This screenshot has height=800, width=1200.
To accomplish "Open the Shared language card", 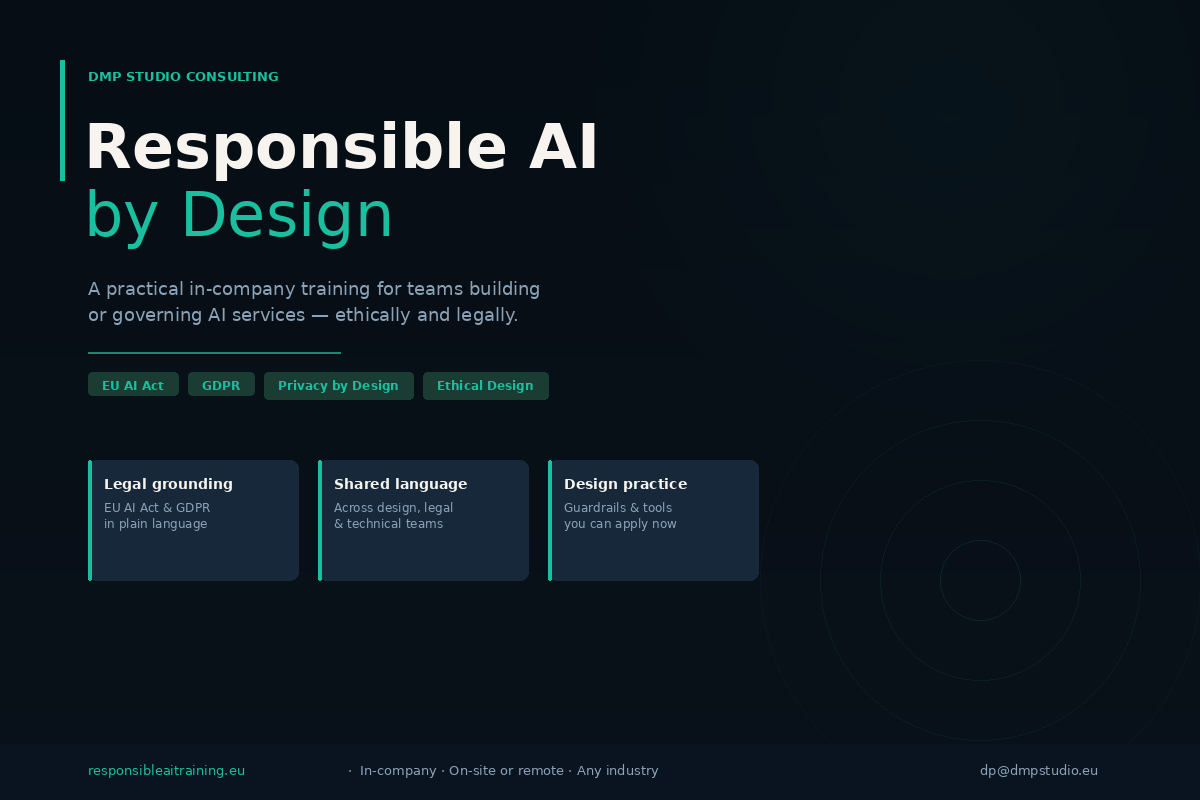I will (423, 520).
